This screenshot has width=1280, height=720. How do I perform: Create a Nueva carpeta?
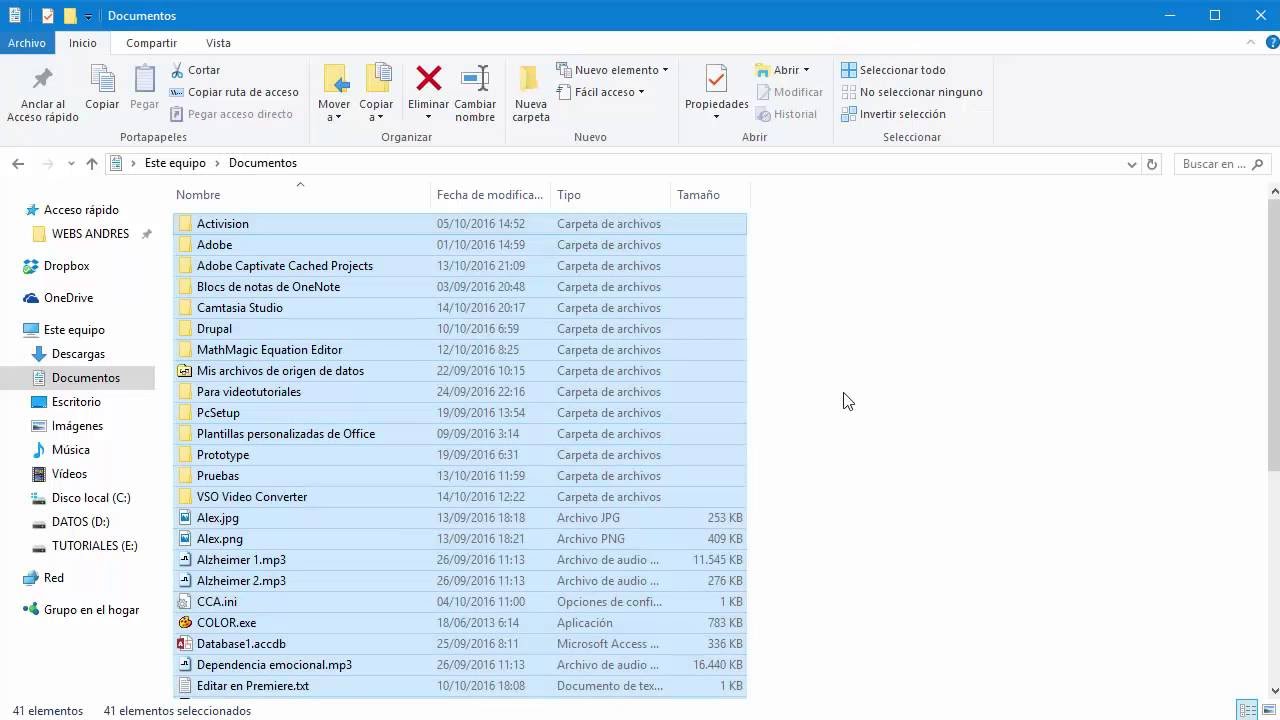pos(531,94)
